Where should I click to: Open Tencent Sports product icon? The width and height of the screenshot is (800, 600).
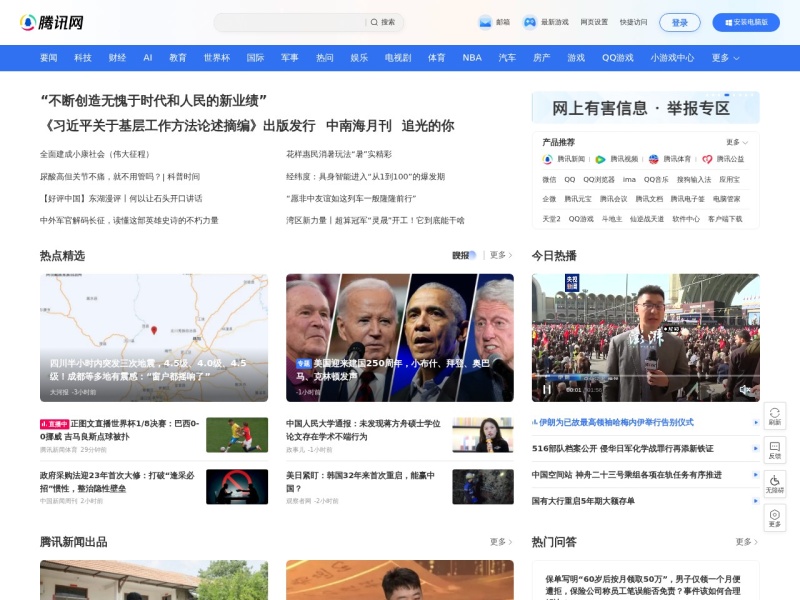(654, 159)
